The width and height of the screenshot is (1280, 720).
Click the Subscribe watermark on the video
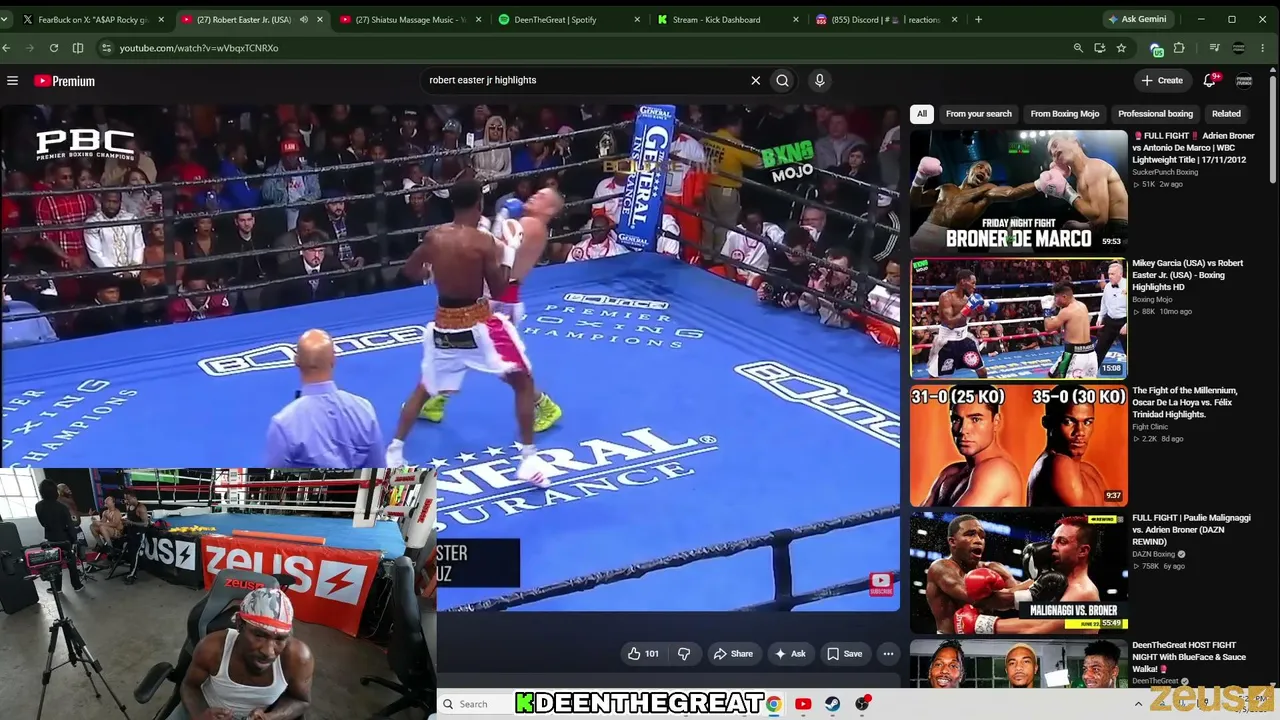pyautogui.click(x=880, y=583)
